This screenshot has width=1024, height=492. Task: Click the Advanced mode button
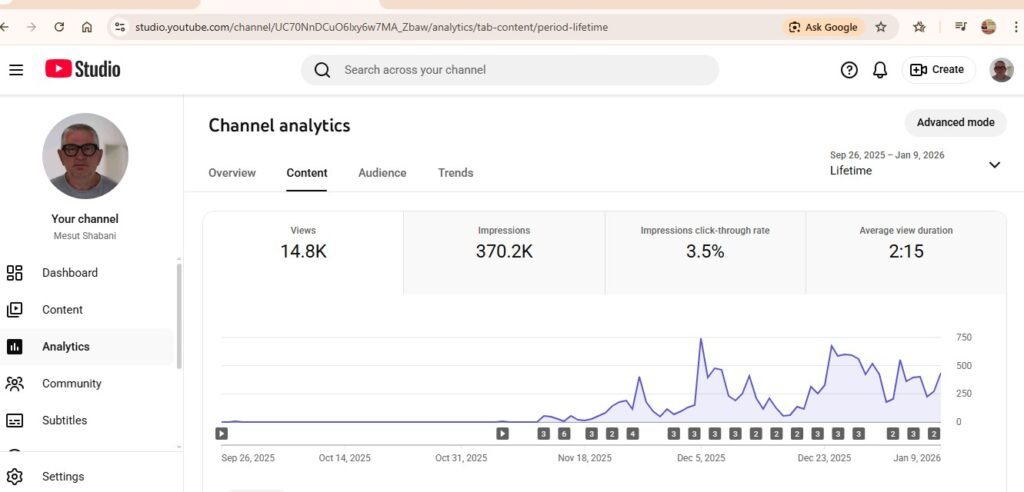(955, 123)
